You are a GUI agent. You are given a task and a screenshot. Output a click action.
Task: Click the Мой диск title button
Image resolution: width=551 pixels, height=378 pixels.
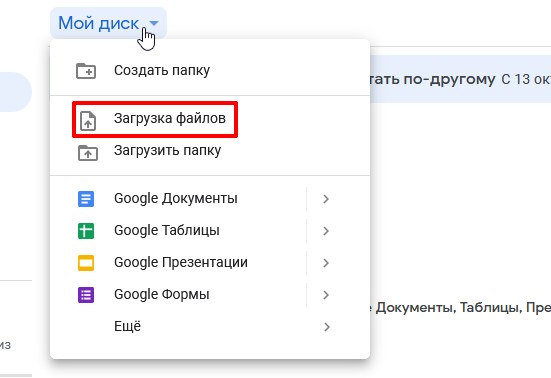108,23
